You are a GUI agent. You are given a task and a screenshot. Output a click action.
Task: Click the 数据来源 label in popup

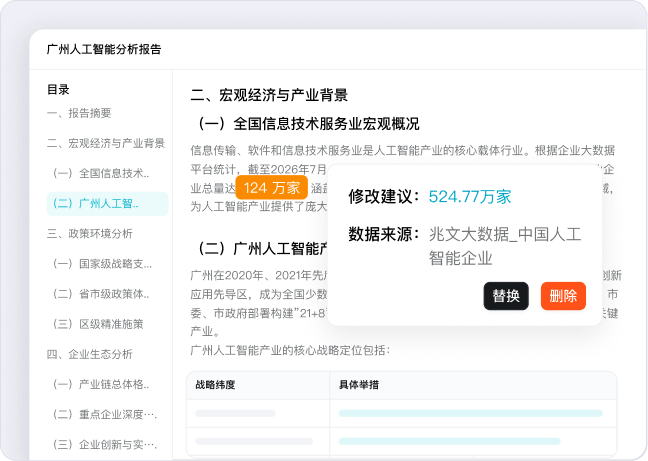[384, 234]
